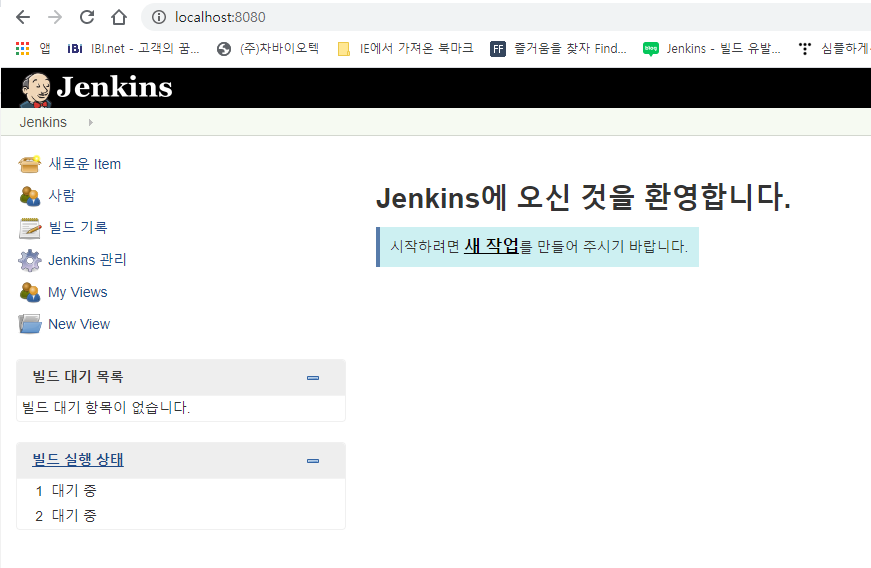Click the Jenkins butler logo

(x=36, y=89)
